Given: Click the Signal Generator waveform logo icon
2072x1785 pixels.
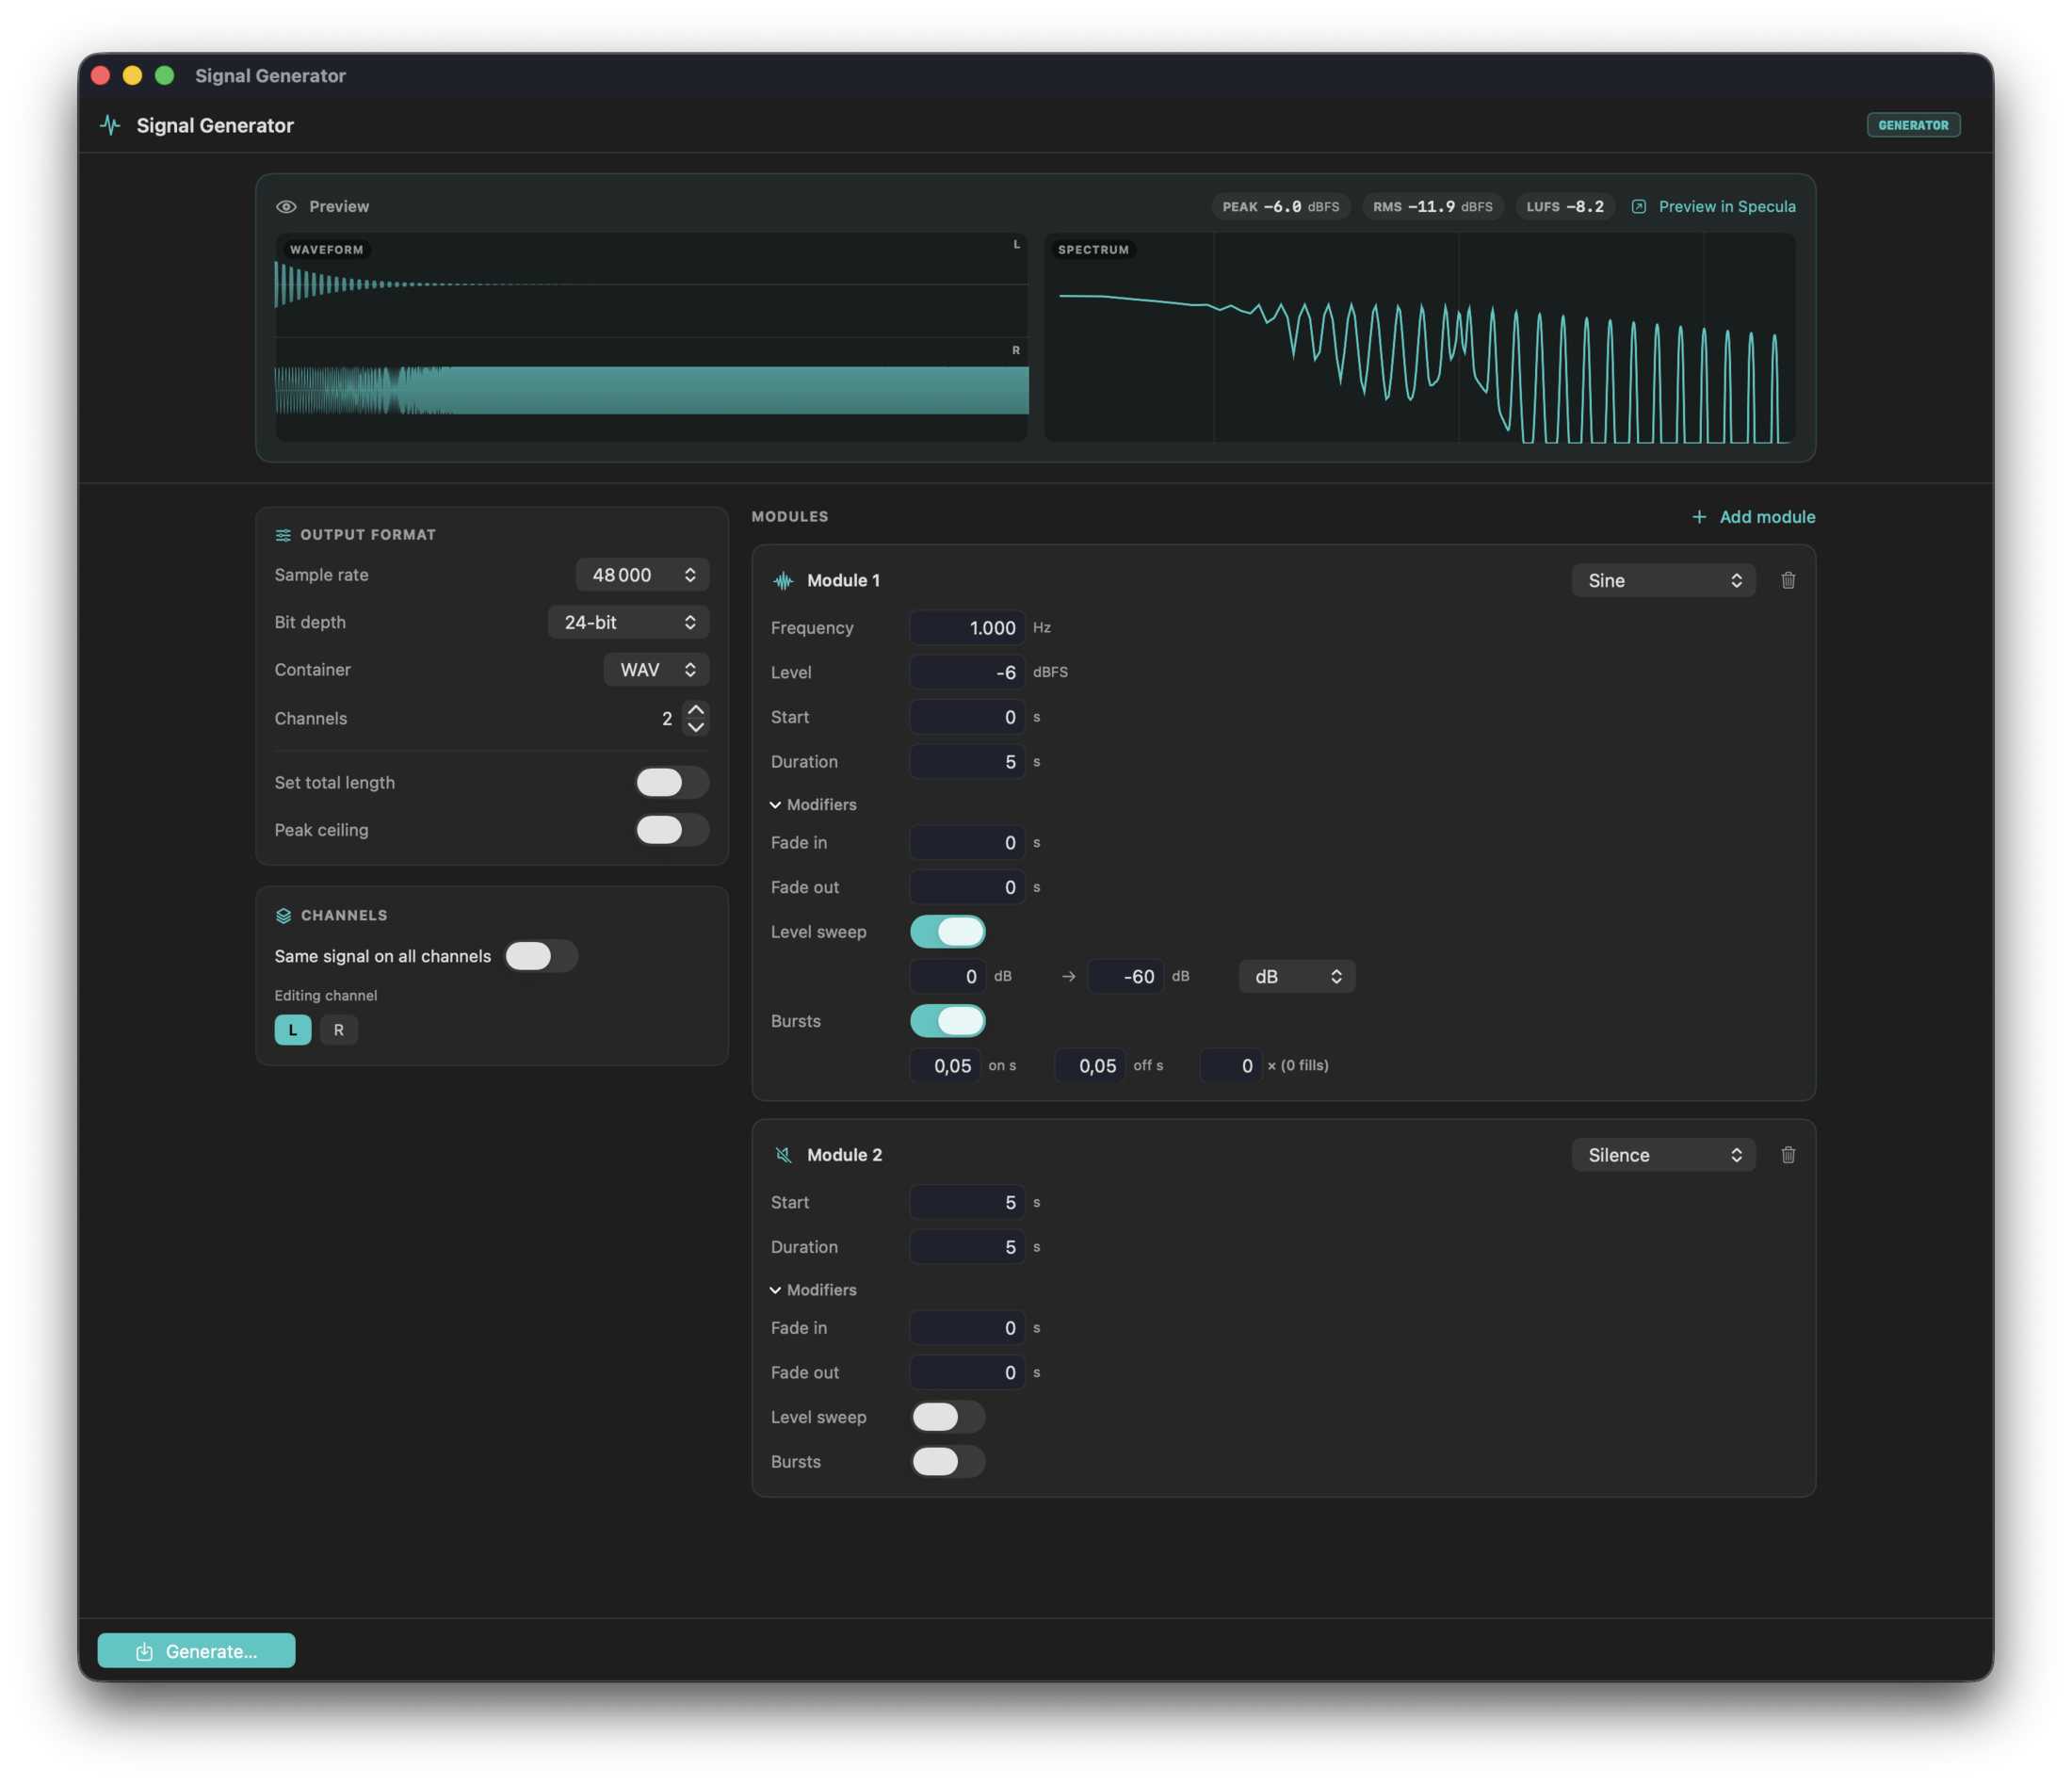Looking at the screenshot, I should tap(110, 125).
